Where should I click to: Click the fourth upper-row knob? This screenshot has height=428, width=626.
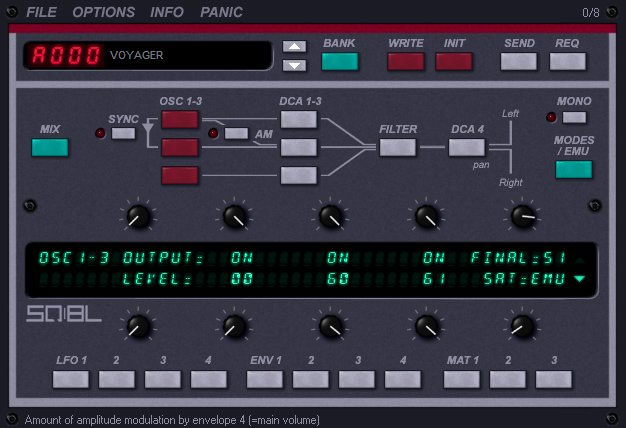click(427, 217)
